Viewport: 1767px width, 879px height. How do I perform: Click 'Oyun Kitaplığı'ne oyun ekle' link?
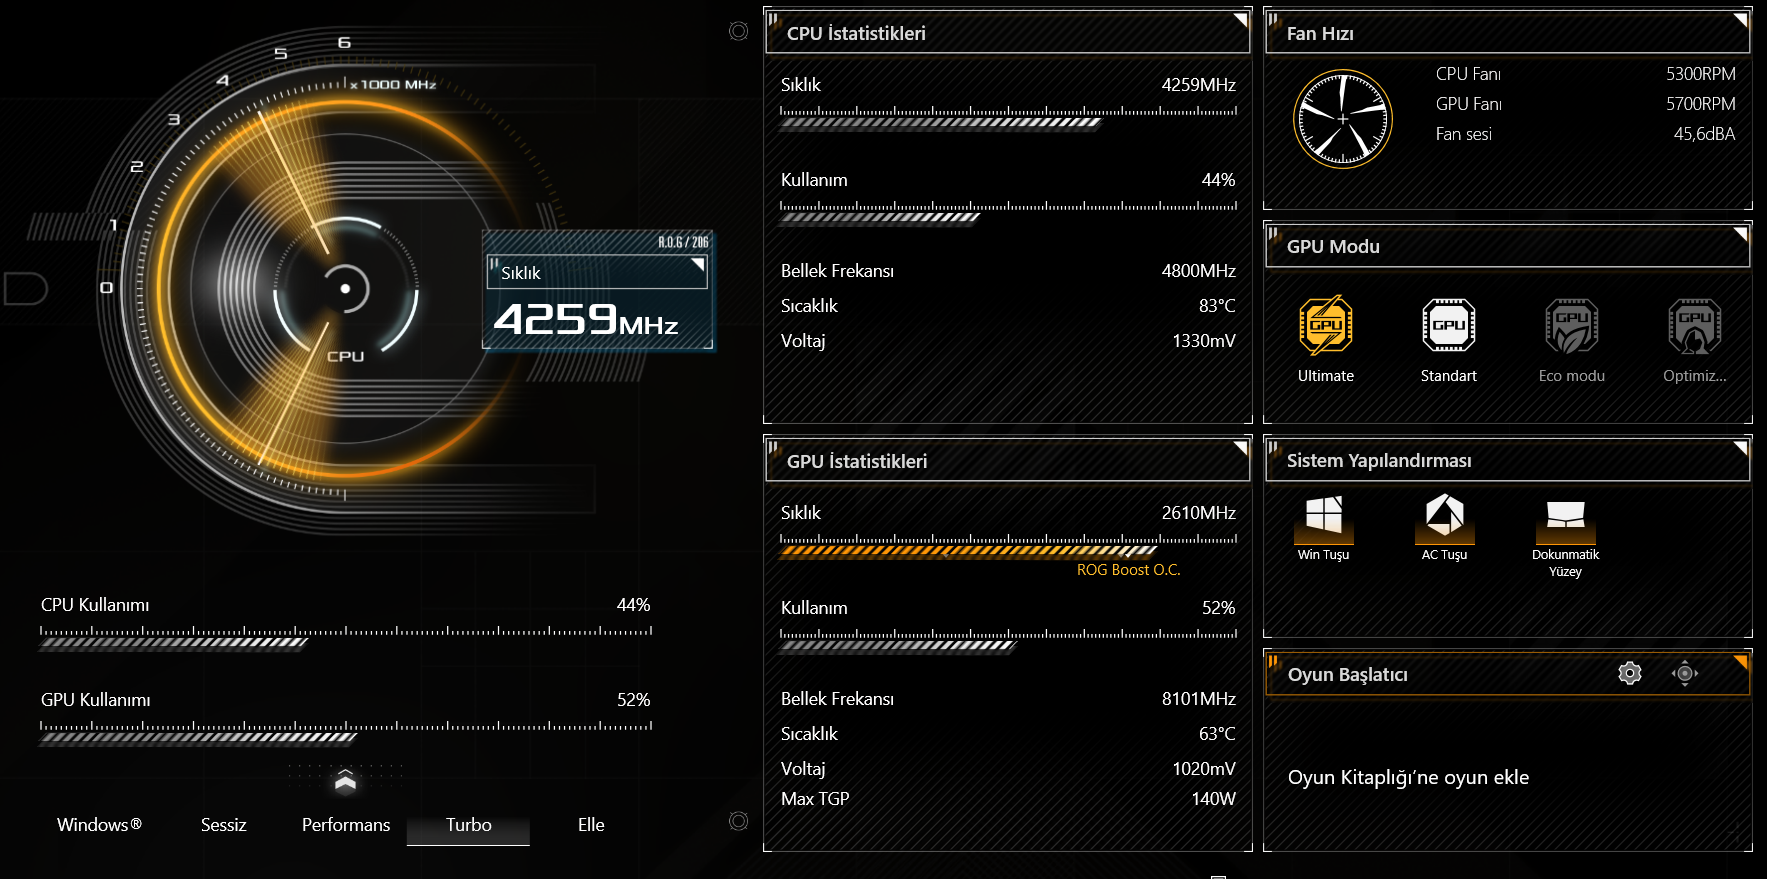tap(1408, 778)
